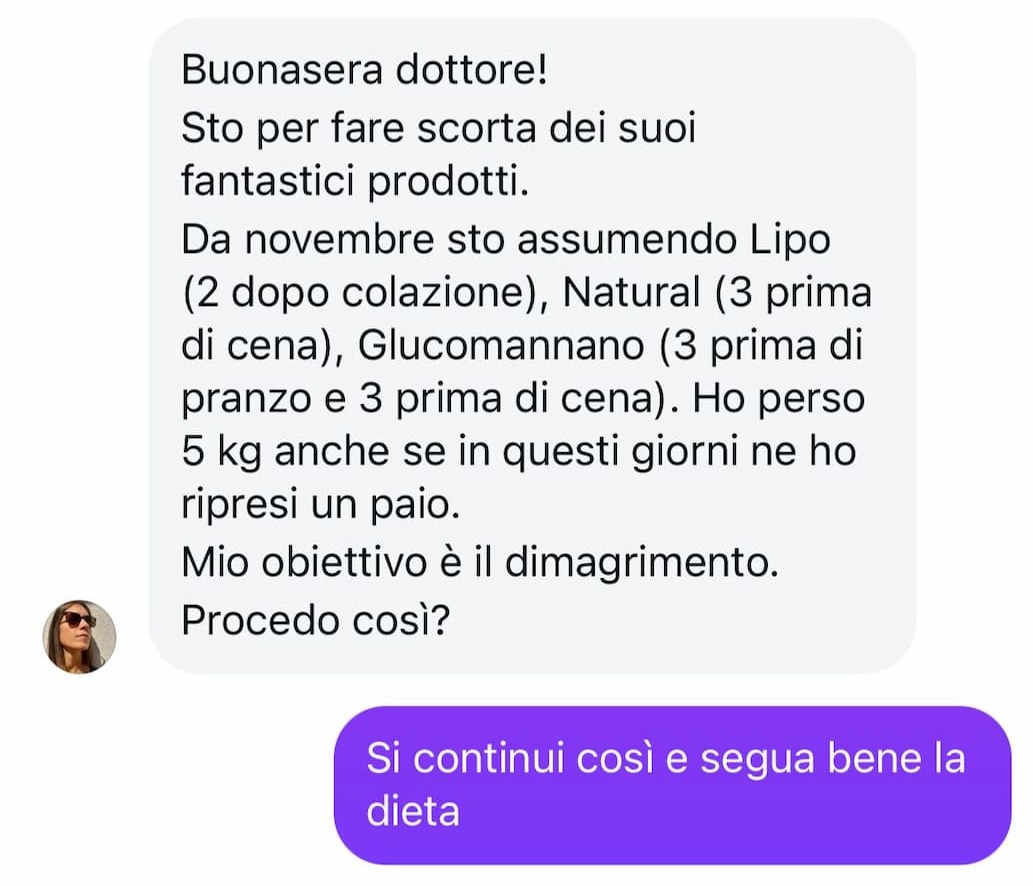Click the line starting with '5 kg anche'
Screen dimensions: 1033x886
(x=518, y=452)
